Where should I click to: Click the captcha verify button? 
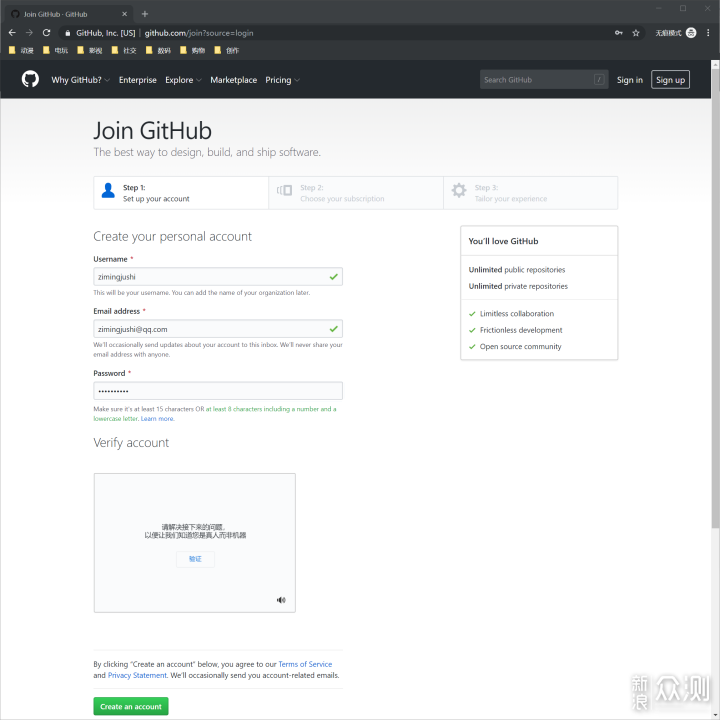coord(195,559)
